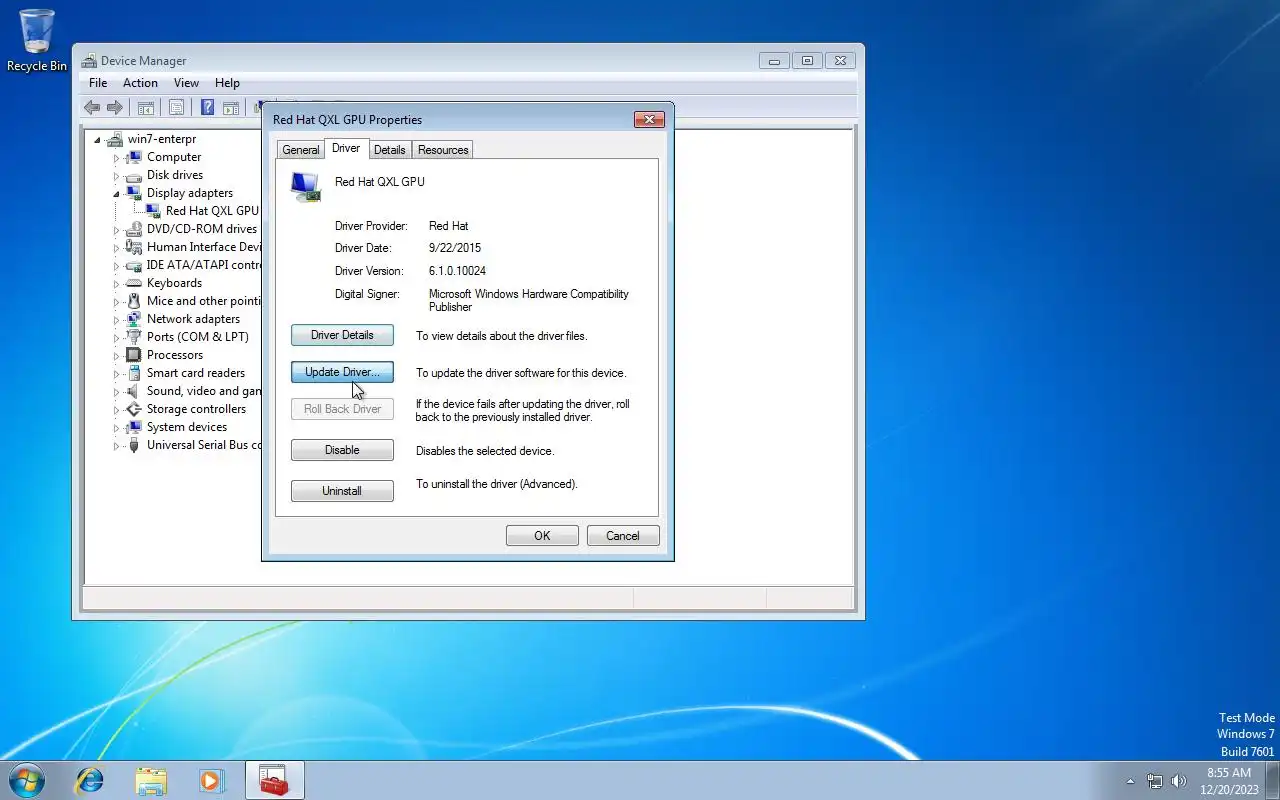This screenshot has height=800, width=1280.
Task: Click the Properties toolbar icon in Device Manager
Action: pos(176,108)
